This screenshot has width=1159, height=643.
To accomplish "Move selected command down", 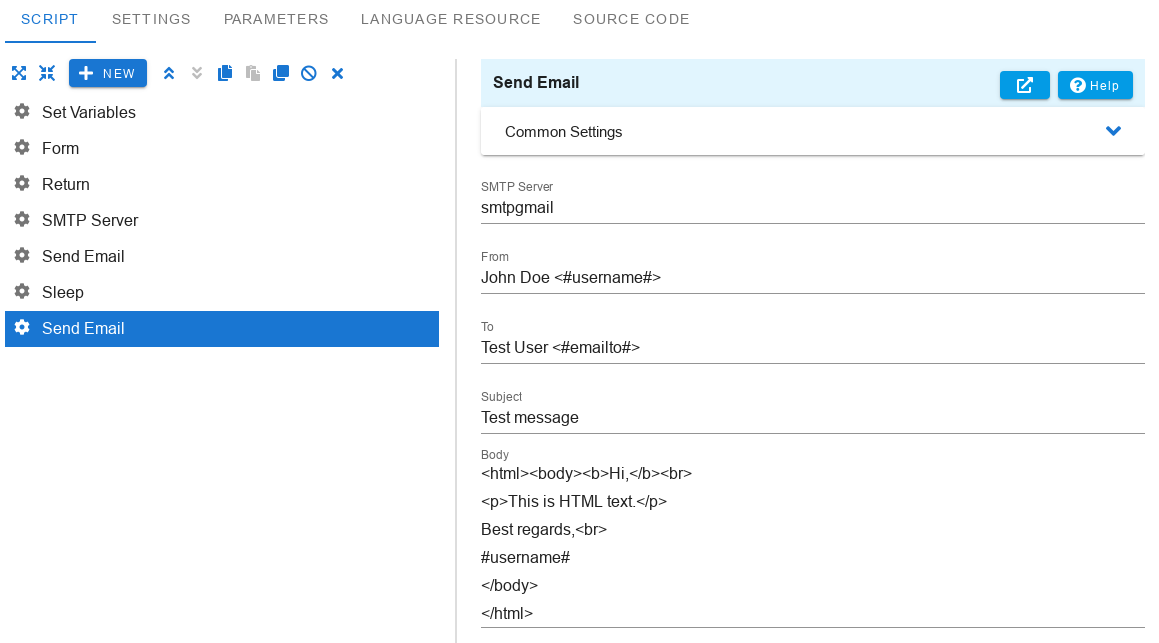I will coord(197,73).
